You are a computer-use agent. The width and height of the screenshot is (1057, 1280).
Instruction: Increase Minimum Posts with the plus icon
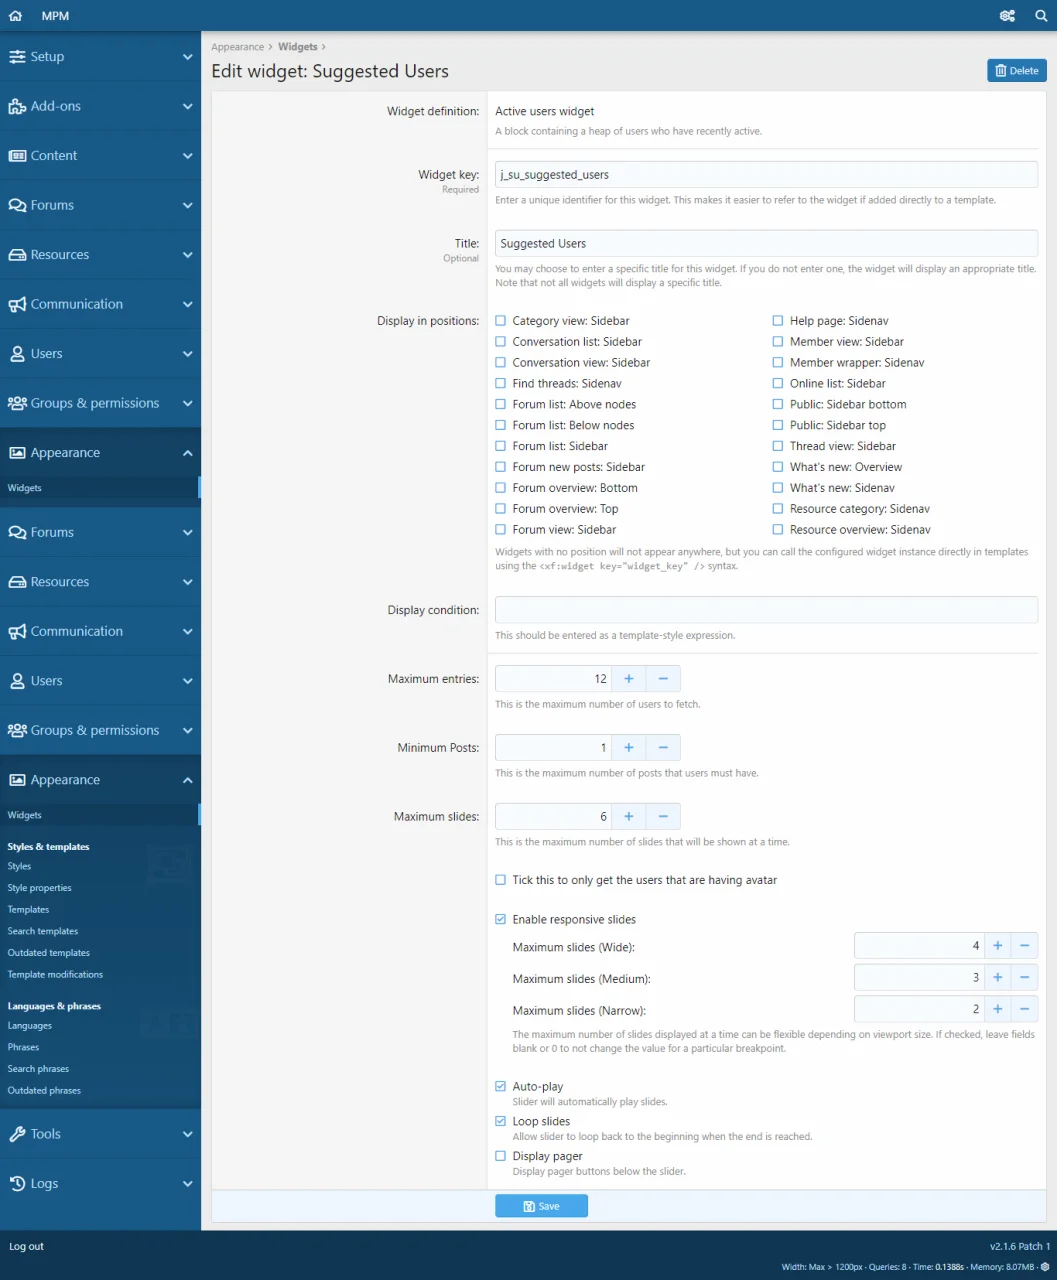tap(629, 748)
